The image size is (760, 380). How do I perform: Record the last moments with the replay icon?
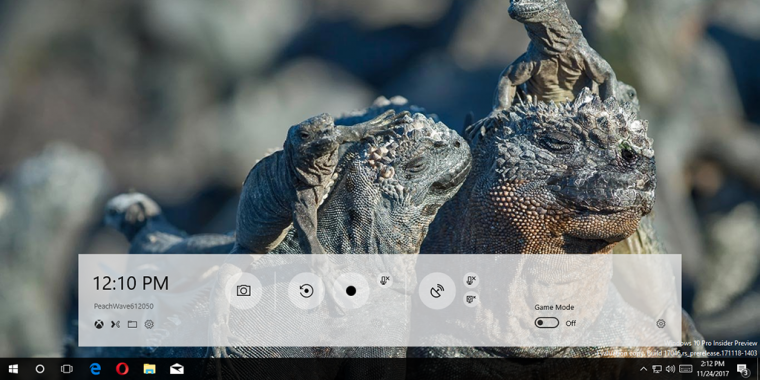[x=306, y=291]
